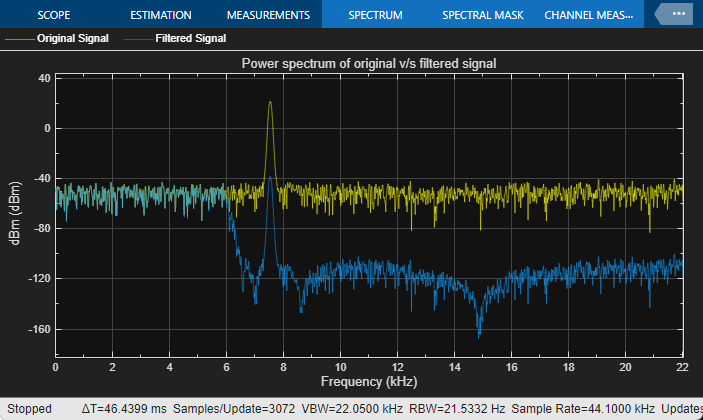Switch to the SCOPE tab
Screen dimensions: 703x420
pyautogui.click(x=54, y=15)
